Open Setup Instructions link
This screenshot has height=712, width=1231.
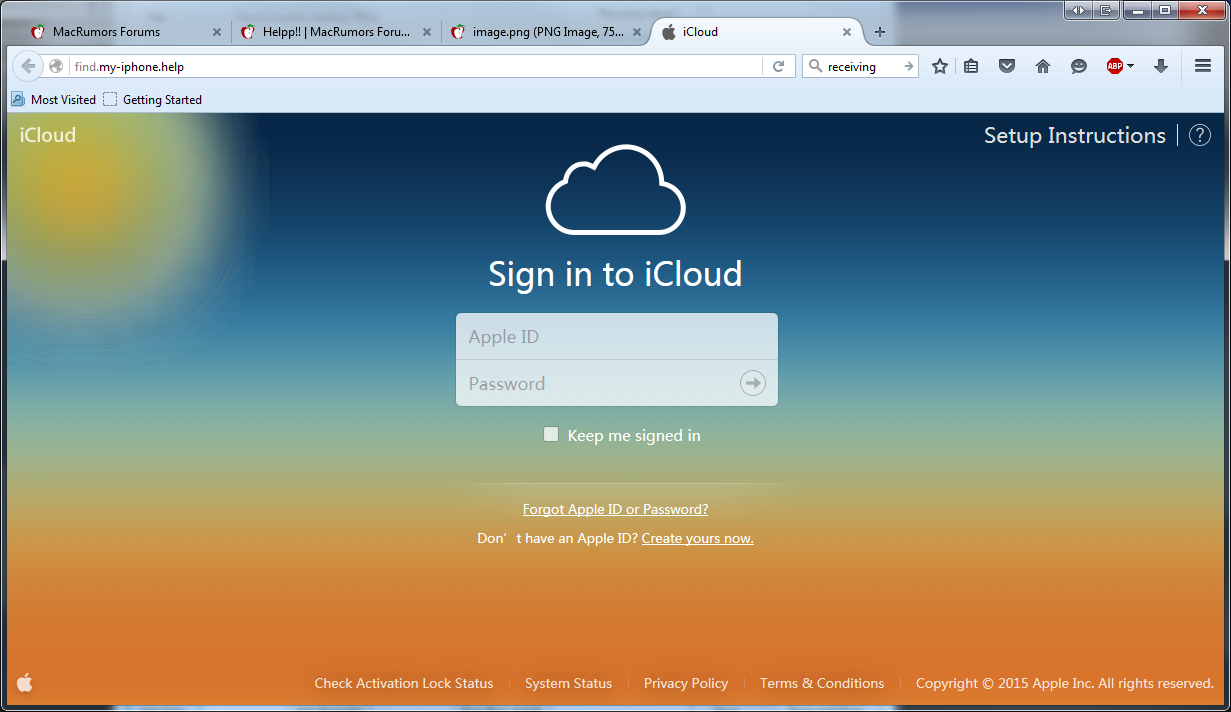tap(1075, 135)
